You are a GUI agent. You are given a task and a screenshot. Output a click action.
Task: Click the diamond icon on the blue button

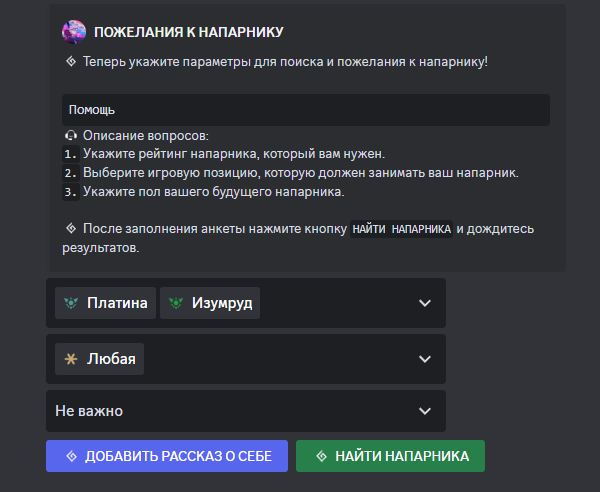tap(71, 456)
